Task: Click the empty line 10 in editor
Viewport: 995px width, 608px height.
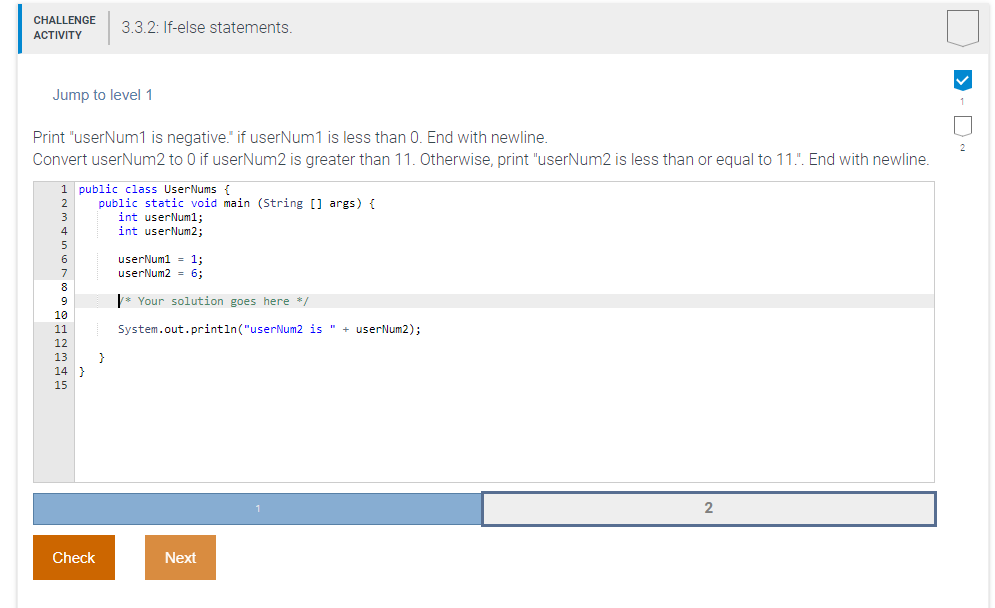Action: point(504,315)
